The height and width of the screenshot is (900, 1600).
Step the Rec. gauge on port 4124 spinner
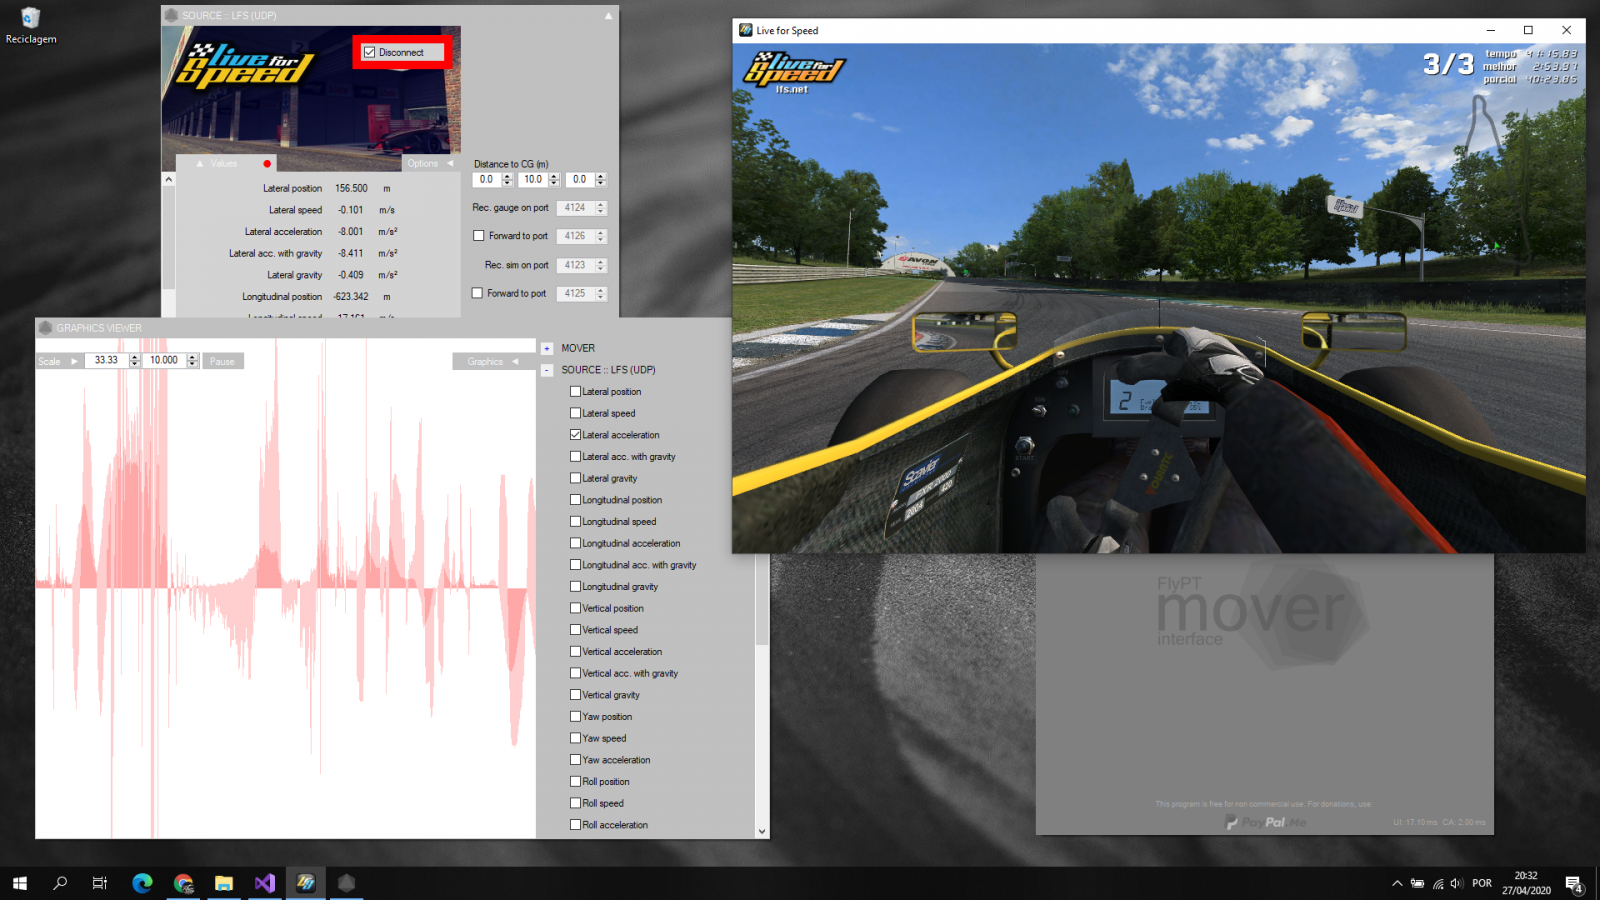click(601, 208)
